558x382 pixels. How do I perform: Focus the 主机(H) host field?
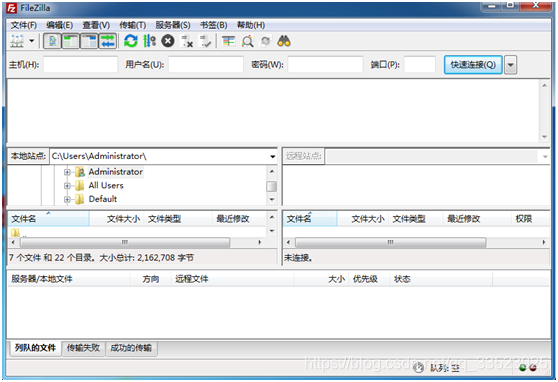(x=80, y=64)
